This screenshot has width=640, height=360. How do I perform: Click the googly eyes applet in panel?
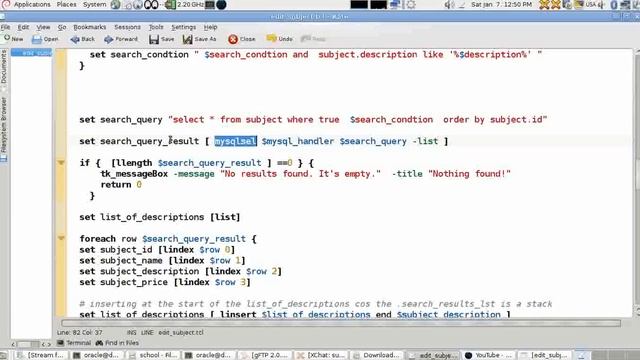tap(151, 5)
